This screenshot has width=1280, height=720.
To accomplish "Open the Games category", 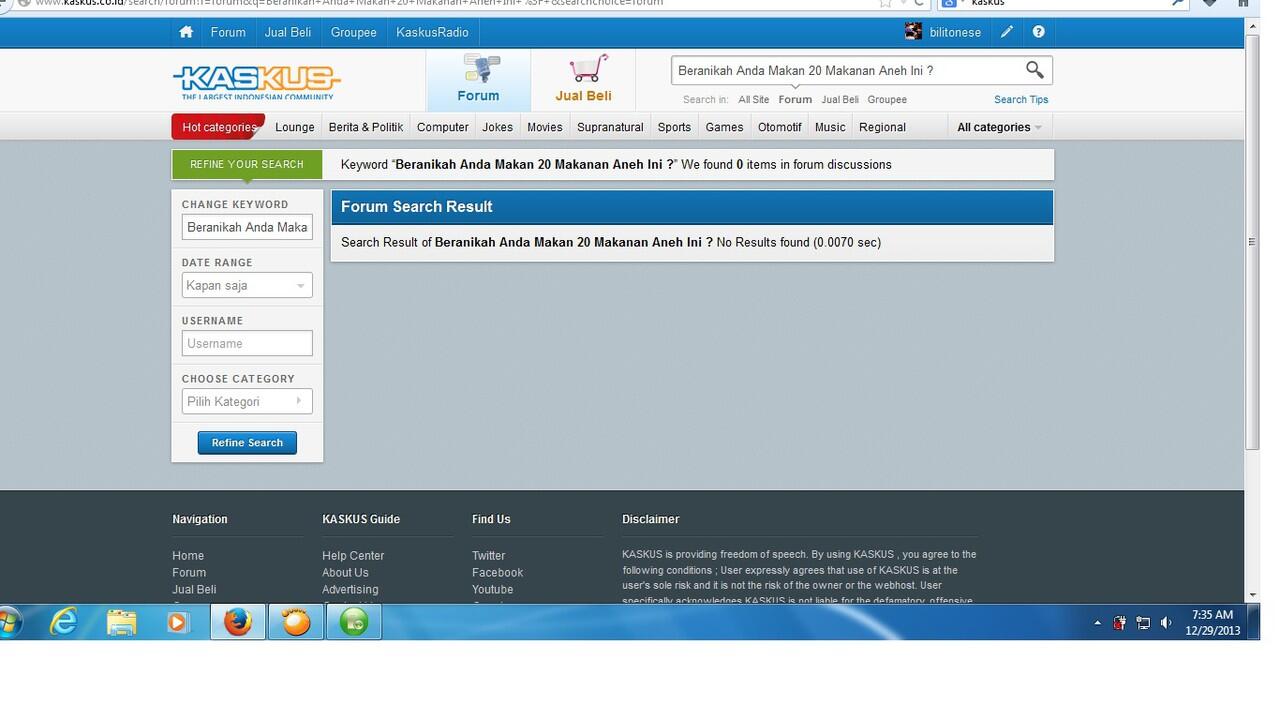I will pyautogui.click(x=724, y=127).
